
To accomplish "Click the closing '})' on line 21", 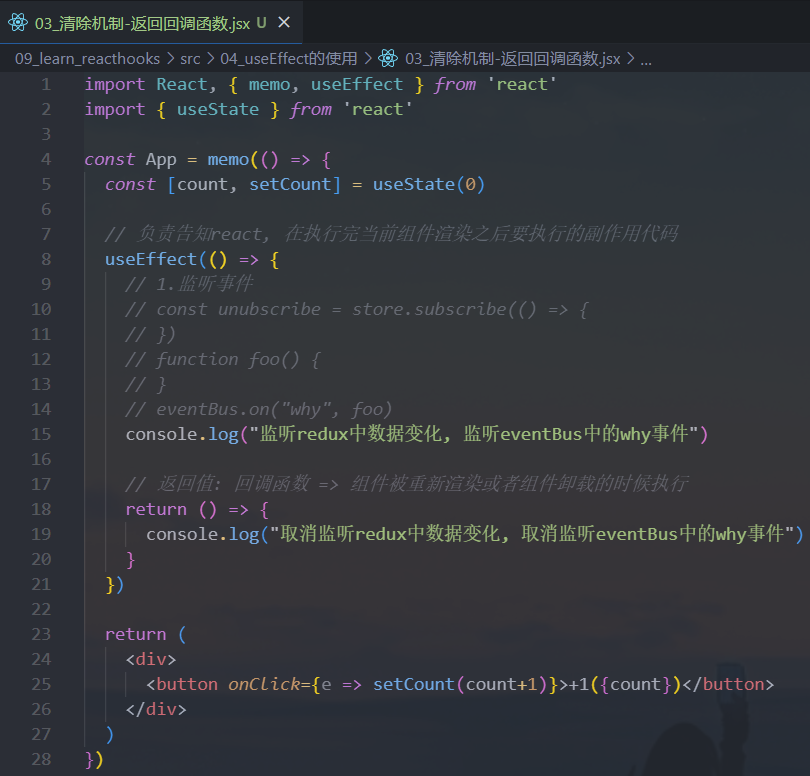I will pyautogui.click(x=114, y=585).
